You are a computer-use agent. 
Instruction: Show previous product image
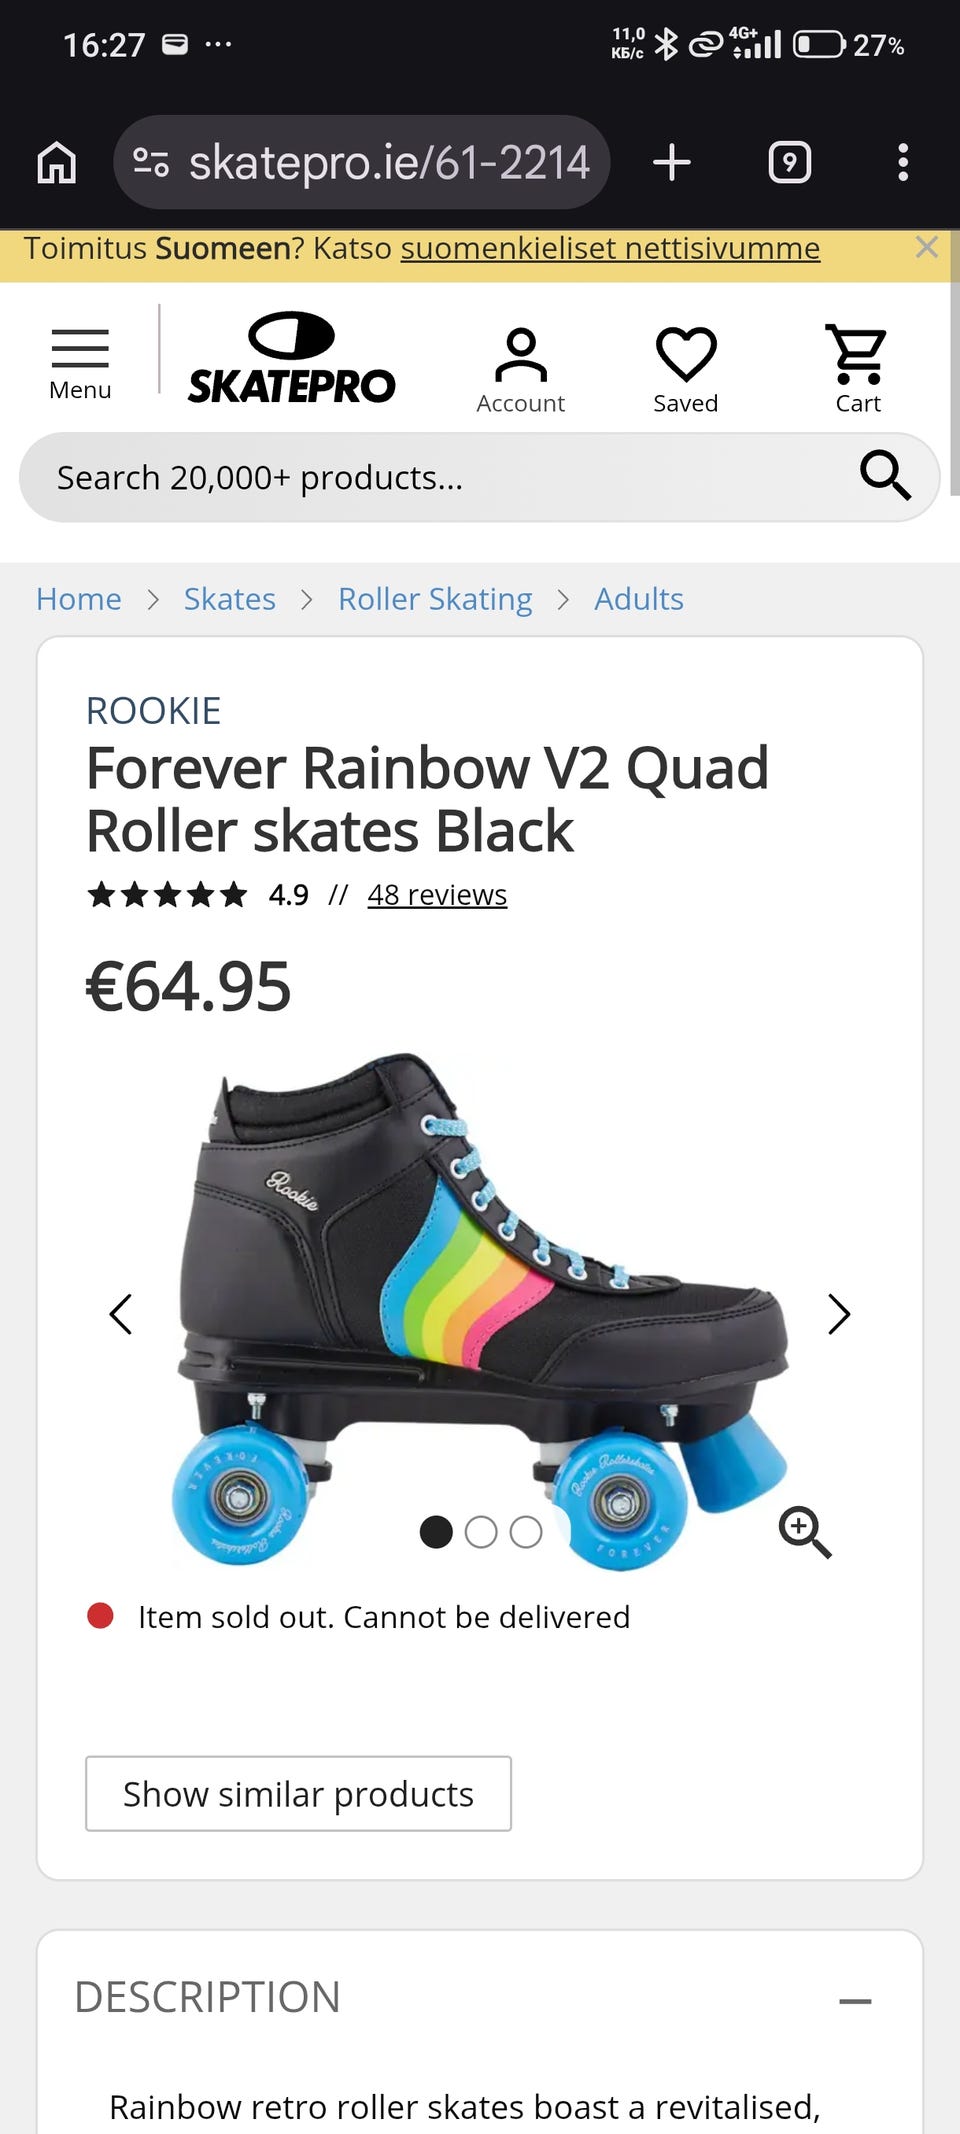pyautogui.click(x=121, y=1314)
